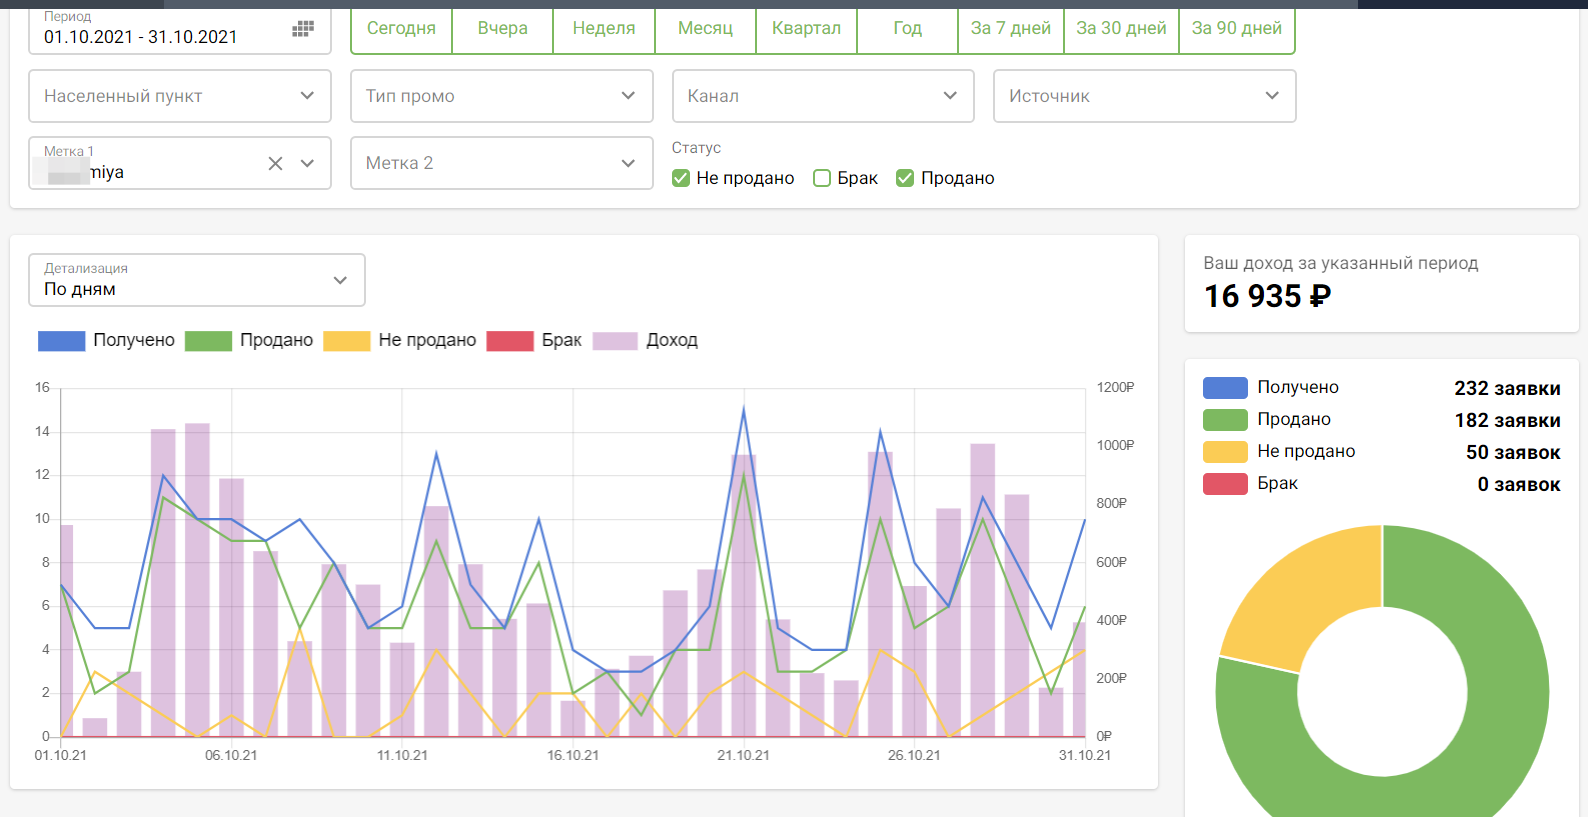1588x817 pixels.
Task: Open the Детализация По дням dropdown
Action: point(197,280)
